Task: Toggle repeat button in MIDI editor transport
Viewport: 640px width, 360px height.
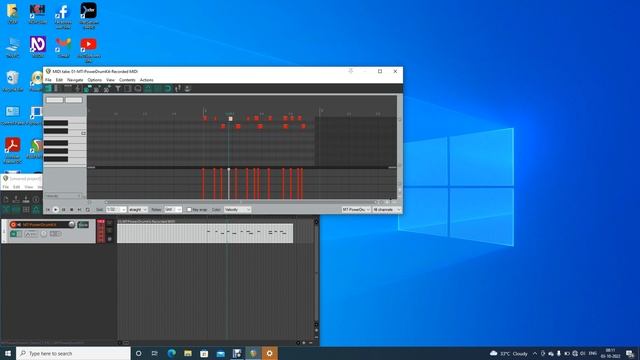Action: tap(88, 210)
